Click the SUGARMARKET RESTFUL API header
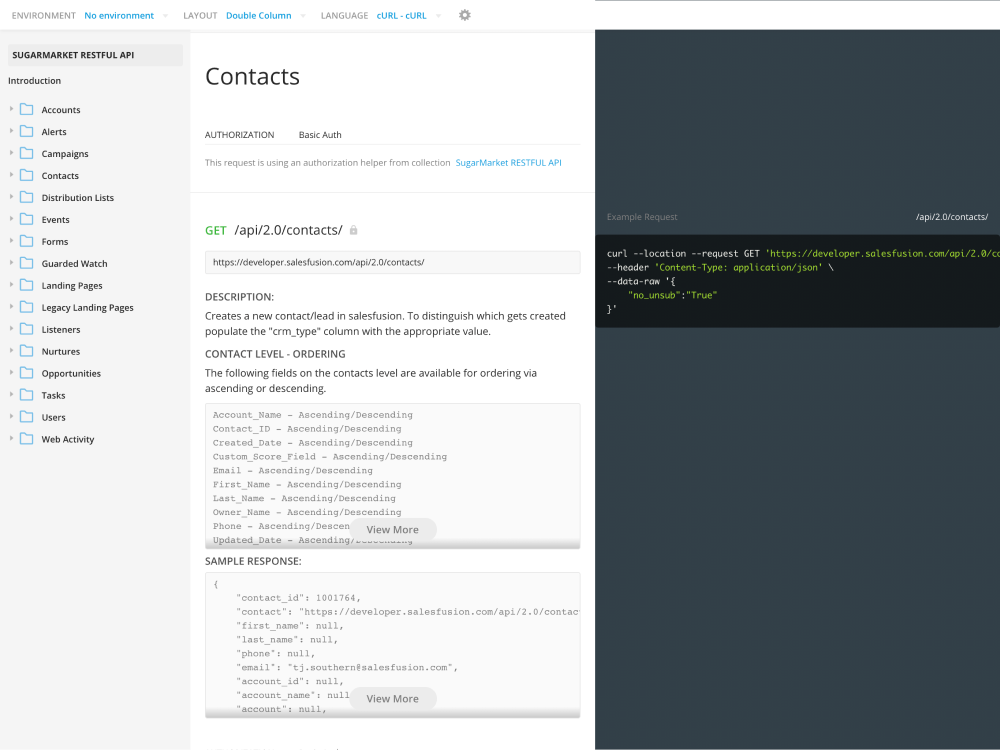This screenshot has width=1000, height=750. (75, 55)
